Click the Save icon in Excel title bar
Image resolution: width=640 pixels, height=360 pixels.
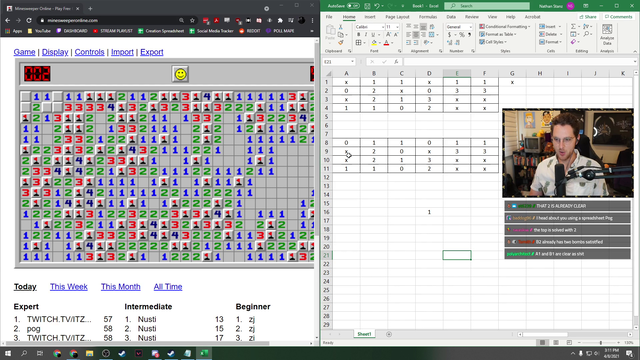pos(367,6)
